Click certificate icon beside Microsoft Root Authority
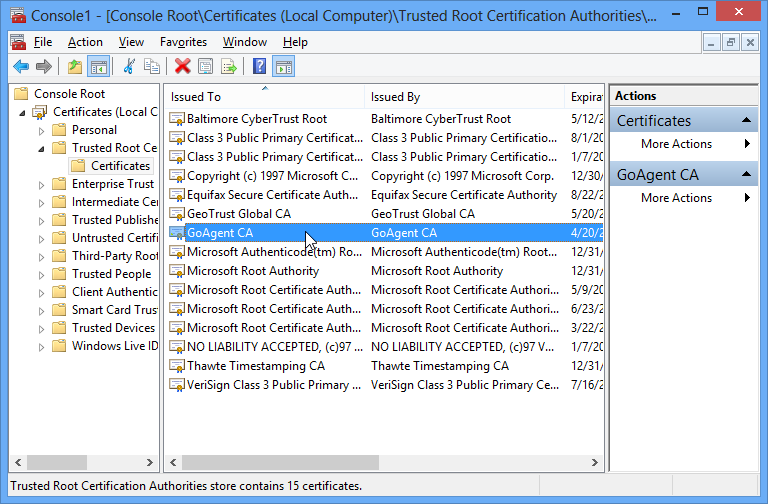 (x=176, y=271)
